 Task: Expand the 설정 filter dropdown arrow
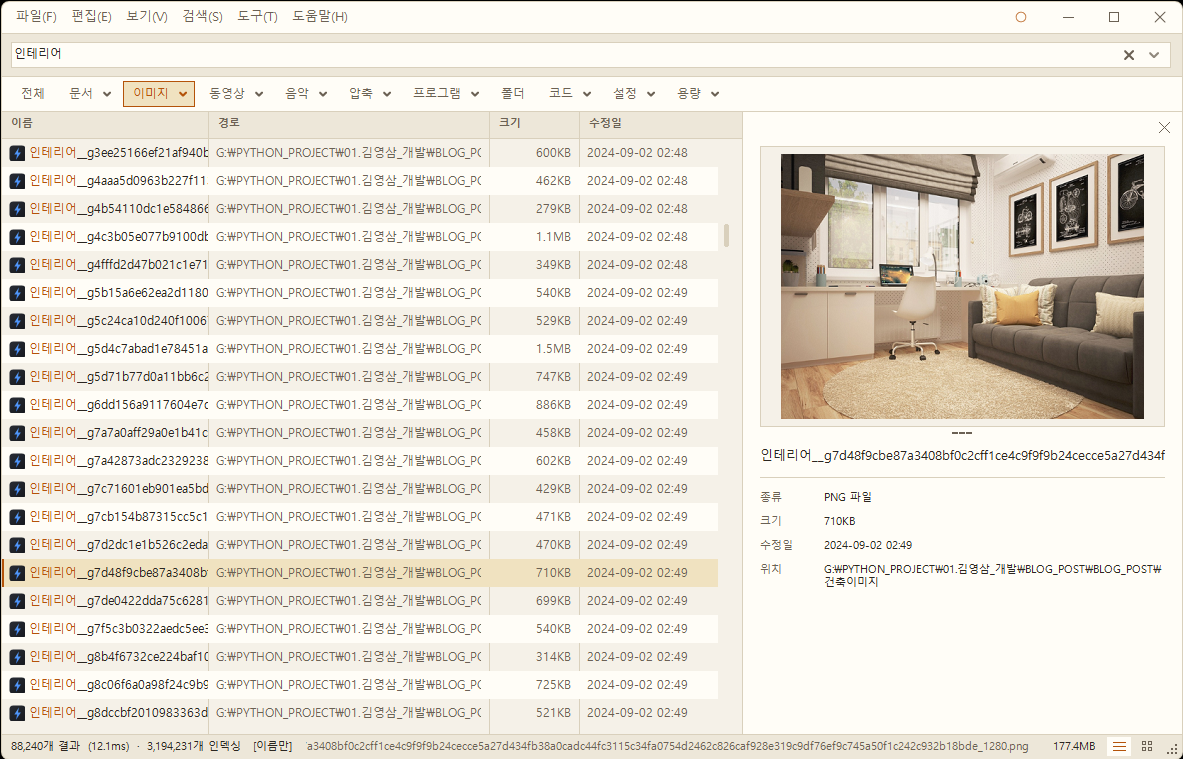[x=651, y=94]
